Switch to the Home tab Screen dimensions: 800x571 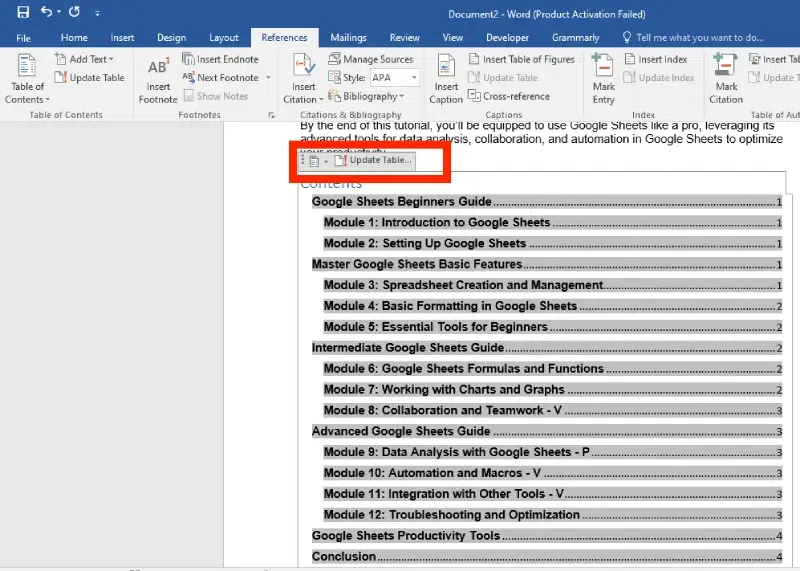[x=74, y=38]
